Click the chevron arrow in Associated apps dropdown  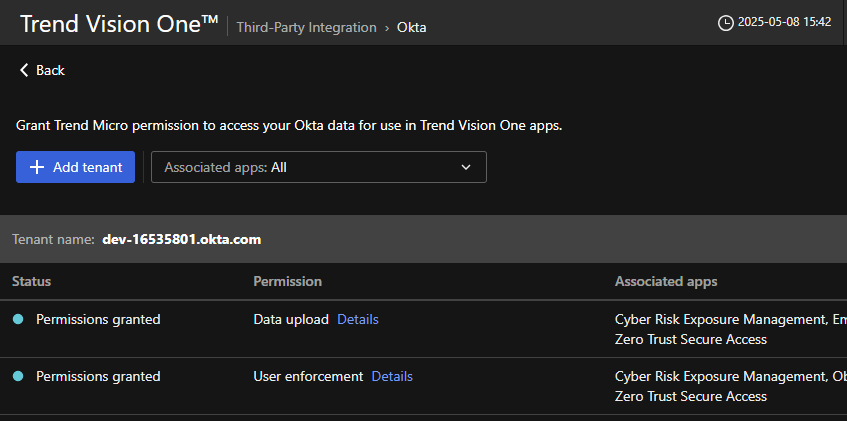466,167
